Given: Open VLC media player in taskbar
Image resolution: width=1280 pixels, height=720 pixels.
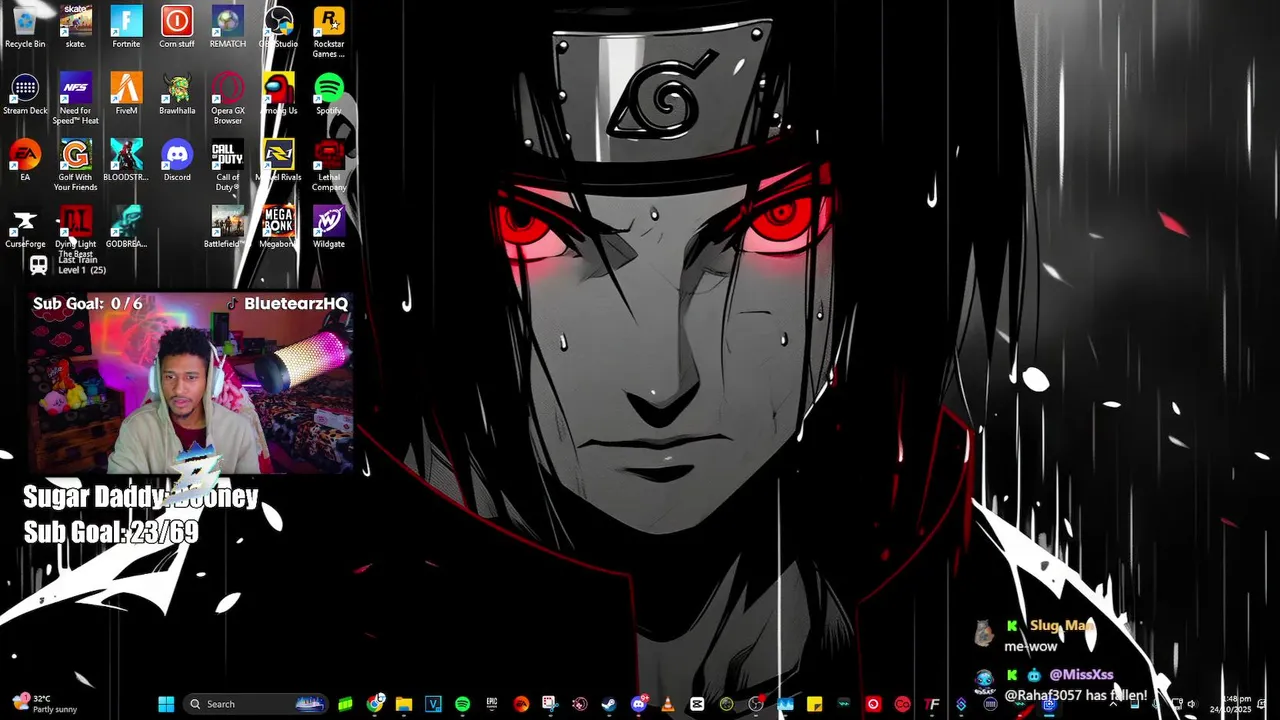Looking at the screenshot, I should (x=667, y=704).
